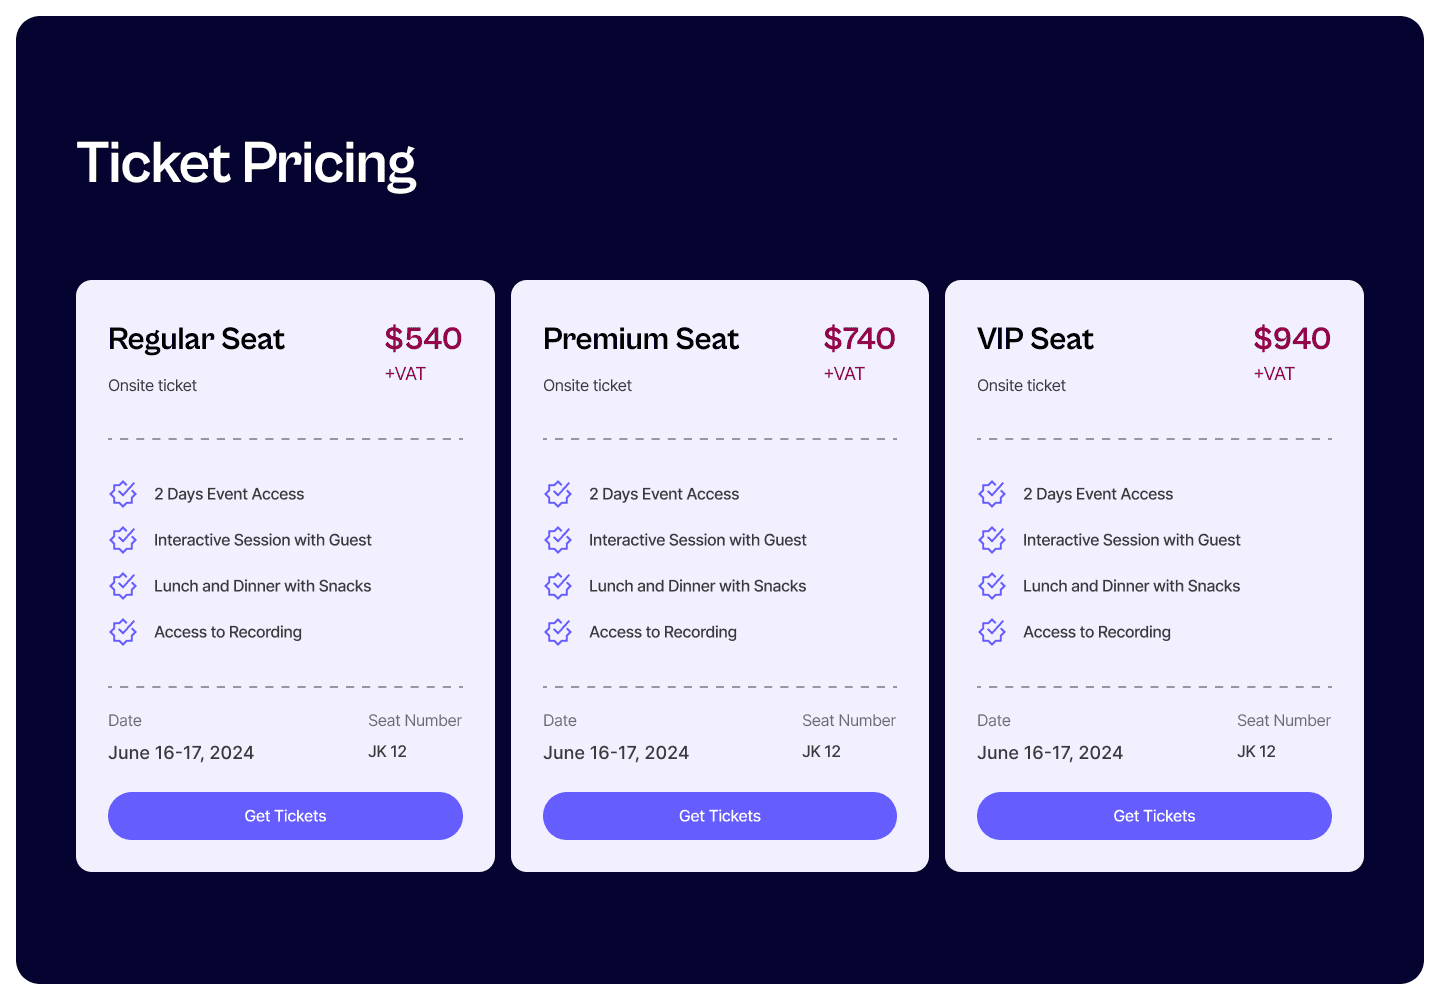Select the Regular Seat card title
Image resolution: width=1440 pixels, height=1000 pixels.
(x=196, y=339)
